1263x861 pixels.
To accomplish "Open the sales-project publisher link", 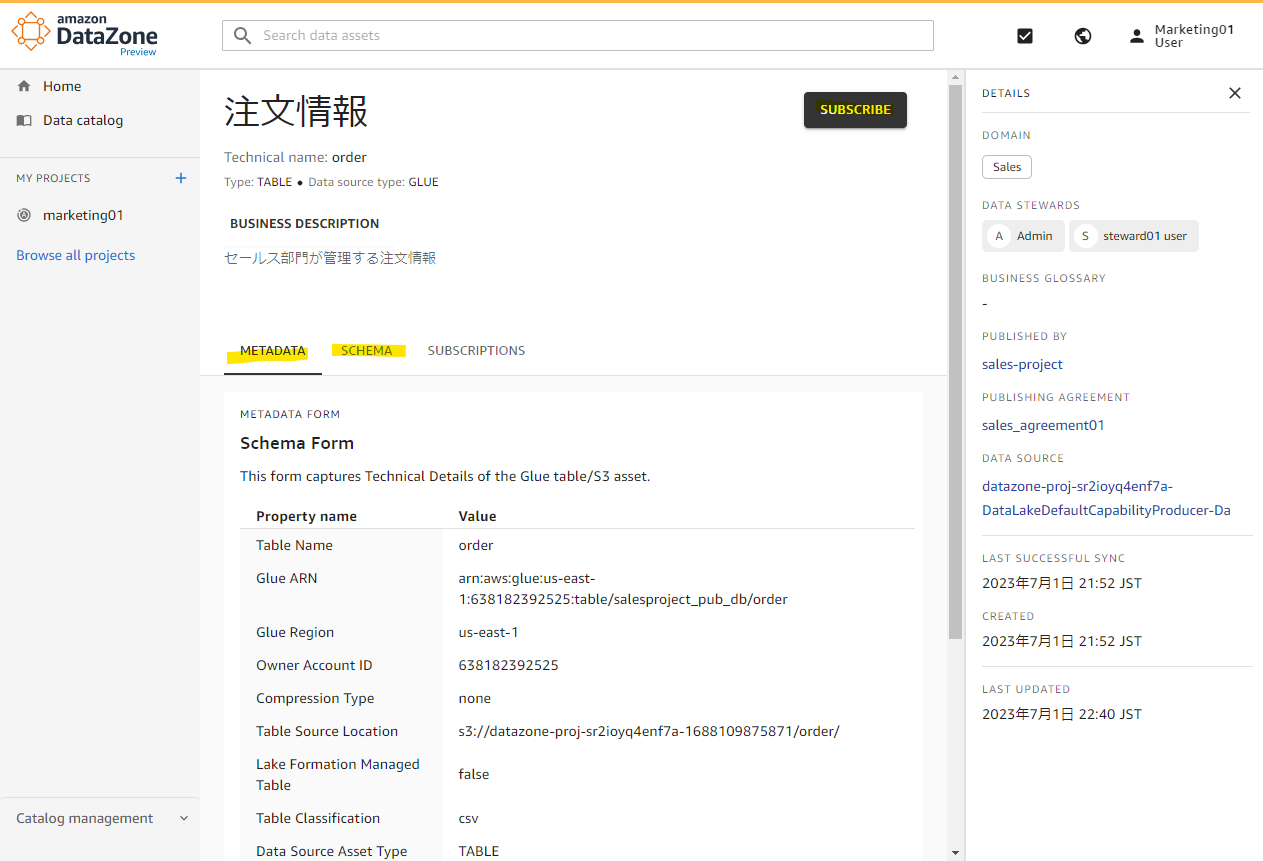I will (x=1022, y=364).
